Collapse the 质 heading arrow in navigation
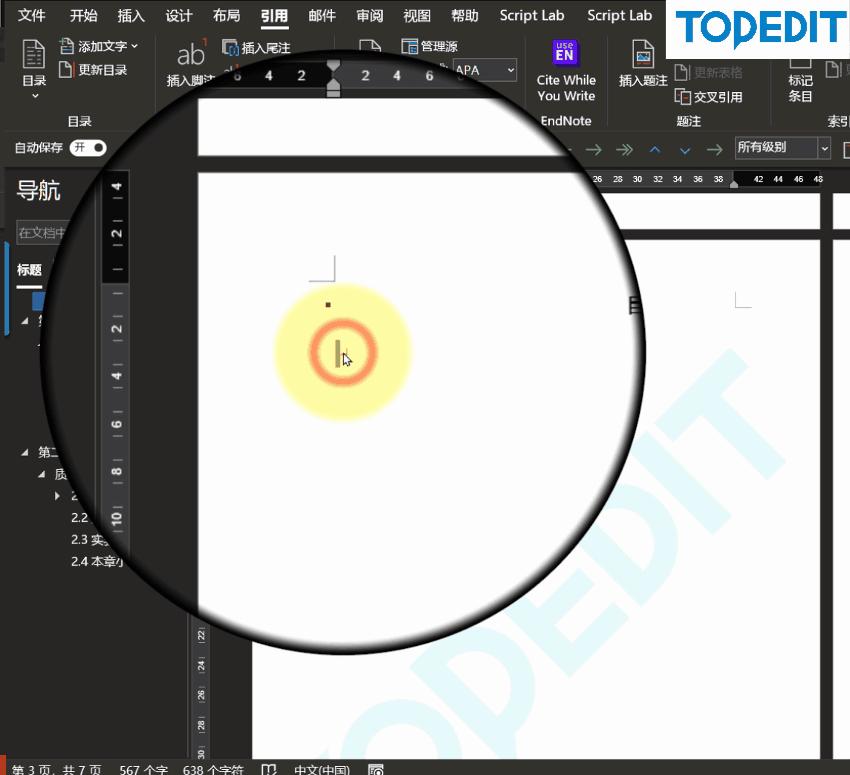 point(41,474)
